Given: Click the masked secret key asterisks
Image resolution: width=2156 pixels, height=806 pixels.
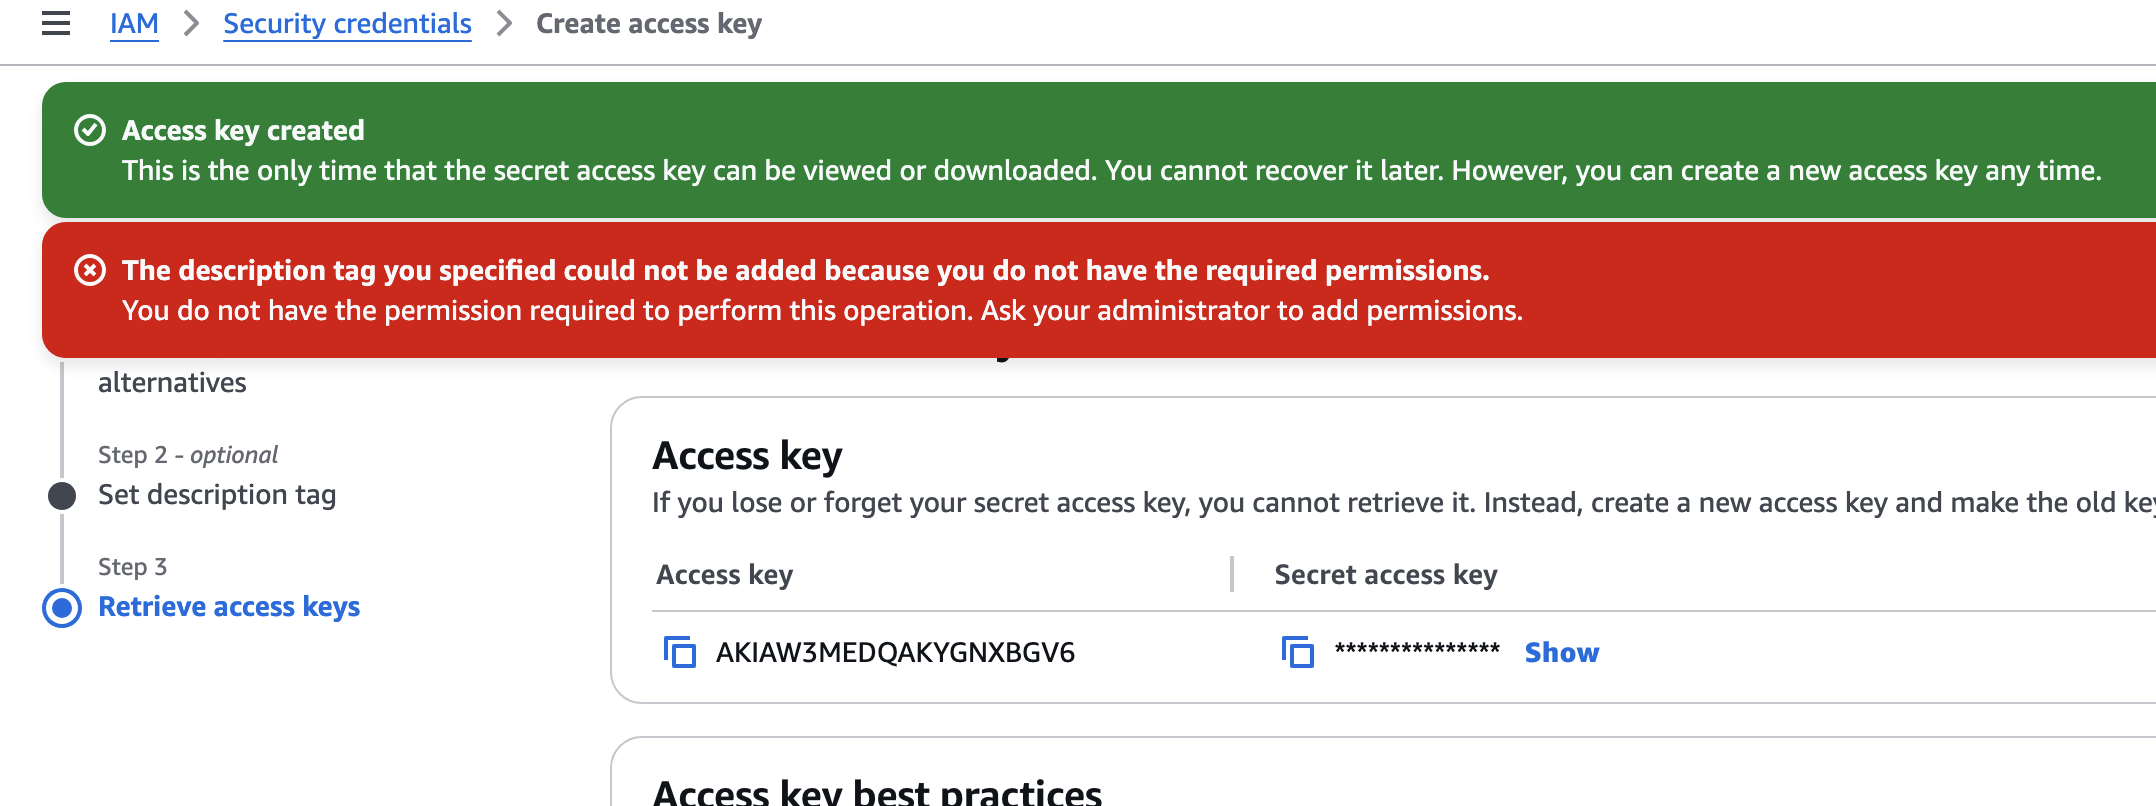Looking at the screenshot, I should click(1417, 650).
